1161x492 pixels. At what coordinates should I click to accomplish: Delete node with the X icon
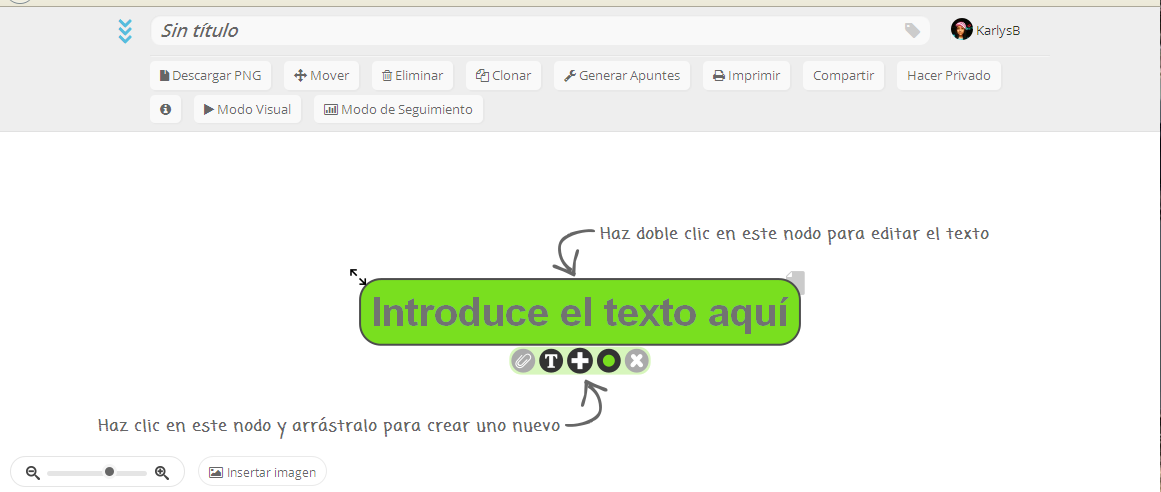[637, 362]
